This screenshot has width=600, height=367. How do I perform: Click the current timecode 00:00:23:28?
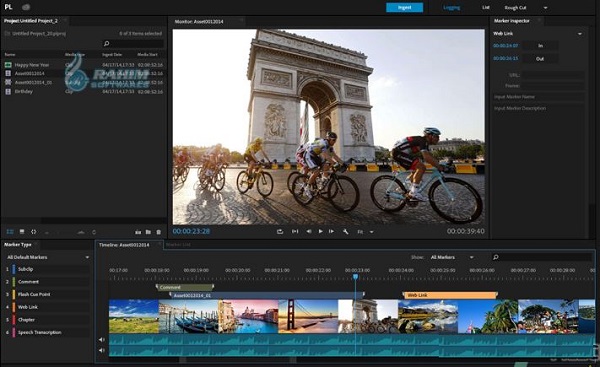click(x=191, y=231)
